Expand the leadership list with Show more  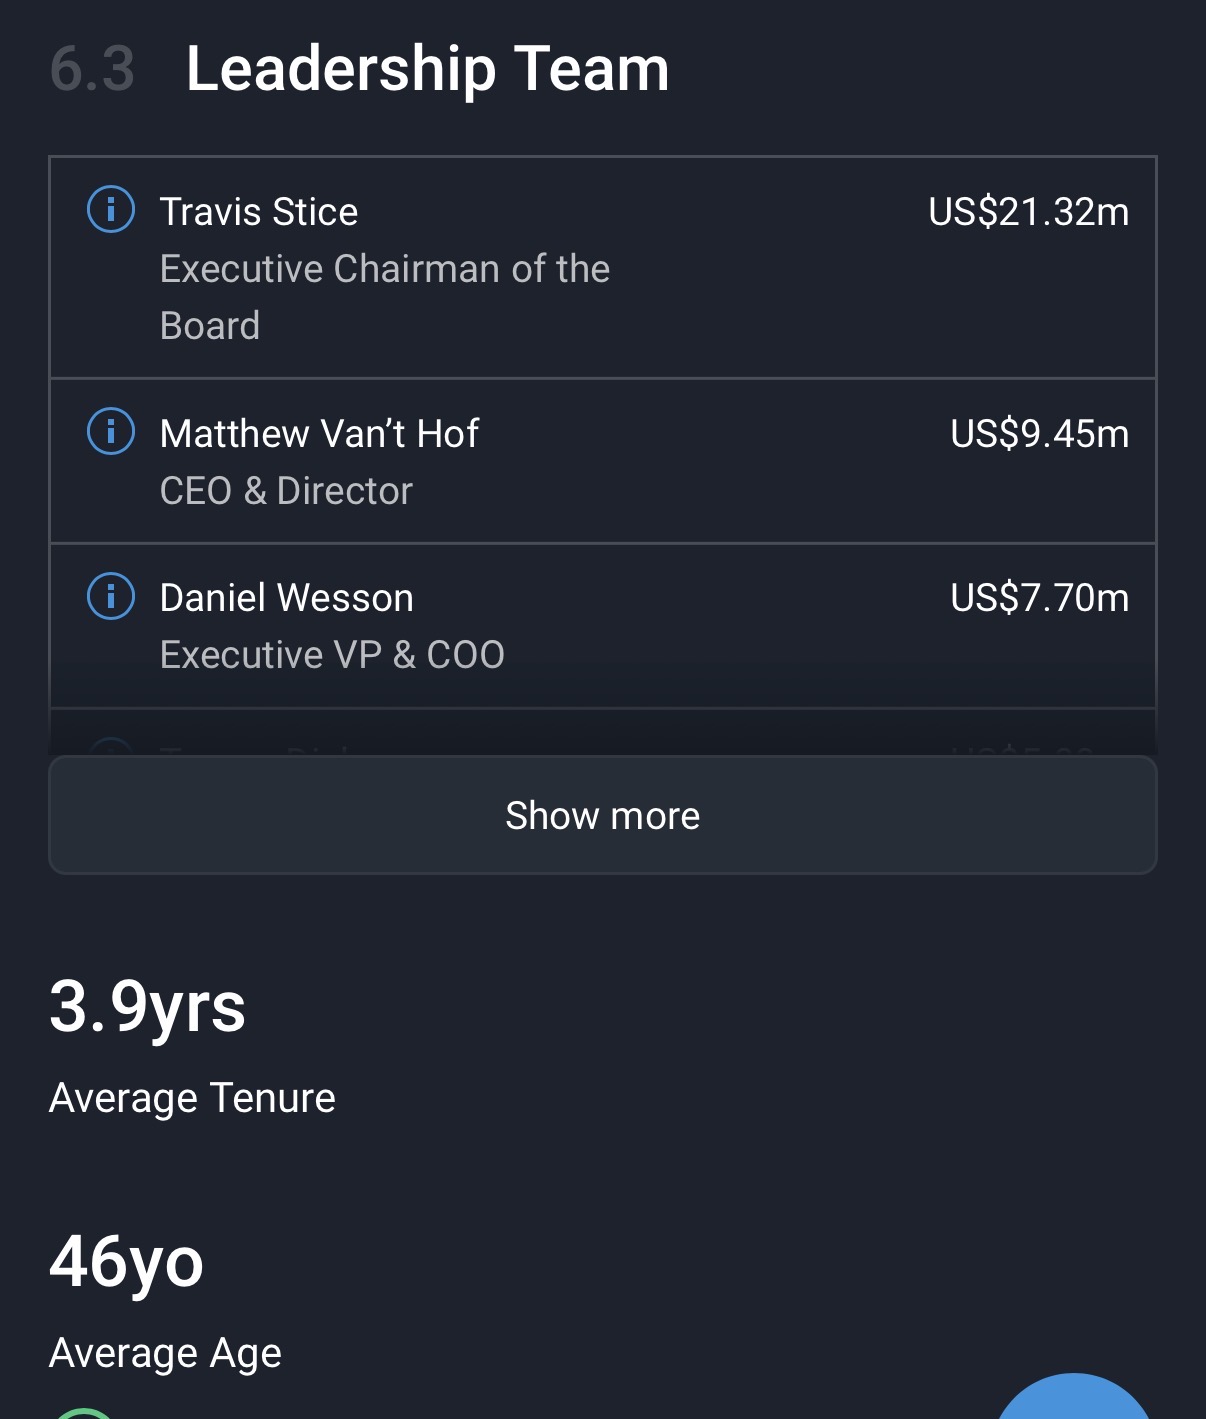click(x=602, y=815)
